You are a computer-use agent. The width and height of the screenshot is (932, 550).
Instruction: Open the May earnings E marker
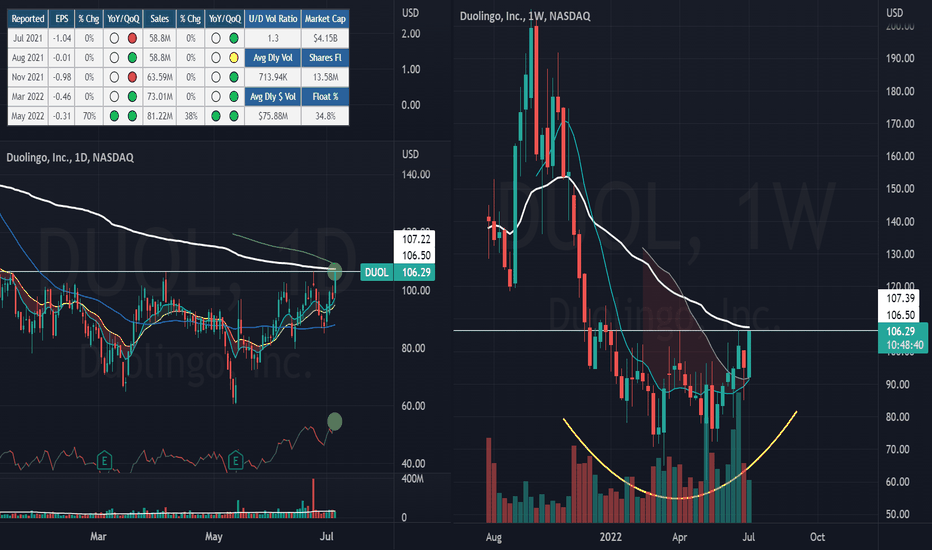tap(235, 460)
